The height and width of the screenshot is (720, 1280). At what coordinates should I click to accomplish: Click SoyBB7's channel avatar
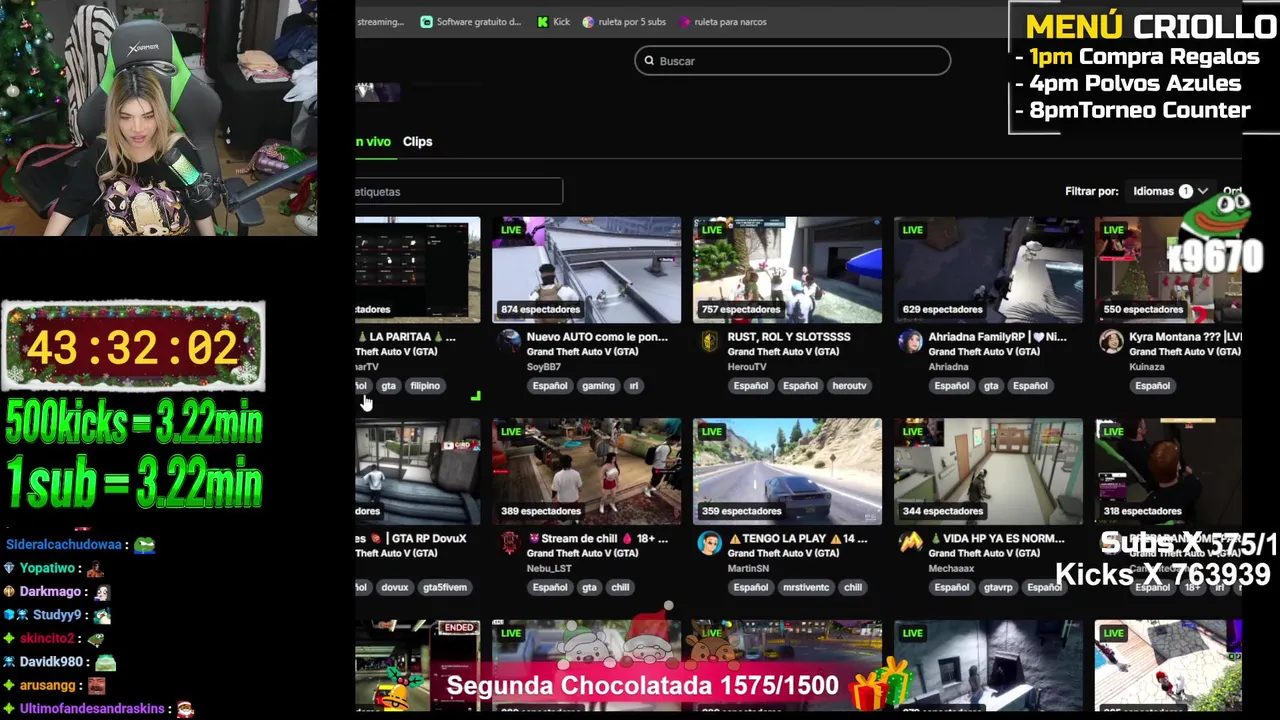coord(509,342)
